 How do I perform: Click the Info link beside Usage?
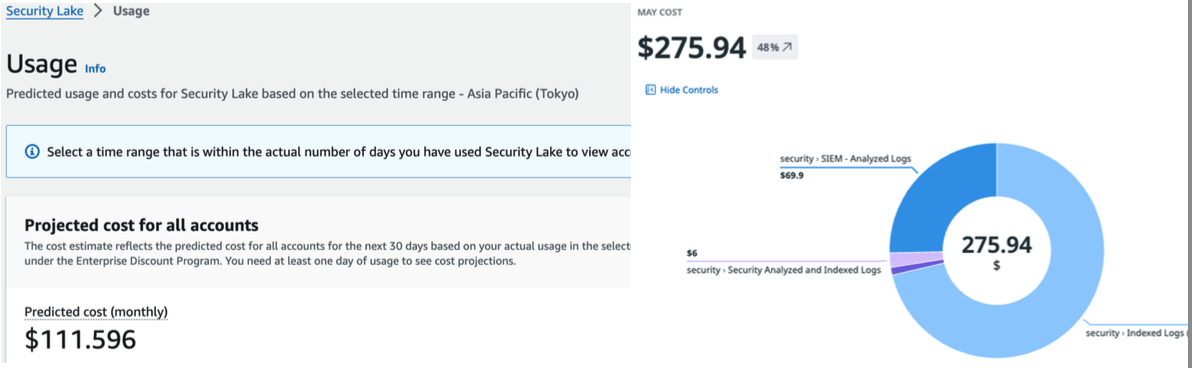95,68
